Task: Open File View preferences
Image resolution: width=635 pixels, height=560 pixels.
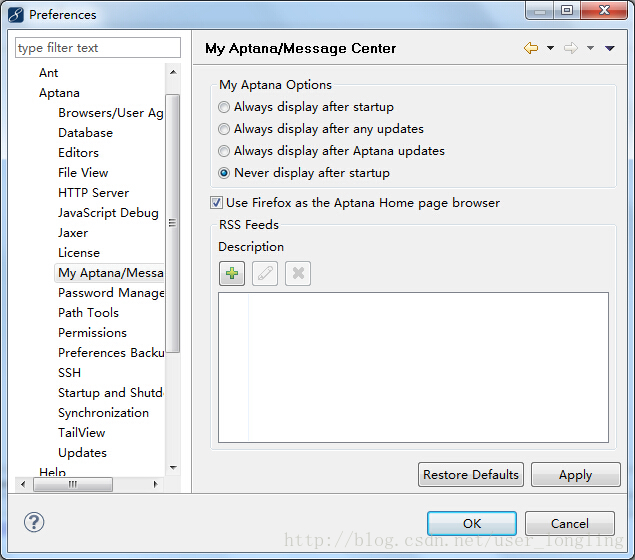Action: (x=83, y=173)
